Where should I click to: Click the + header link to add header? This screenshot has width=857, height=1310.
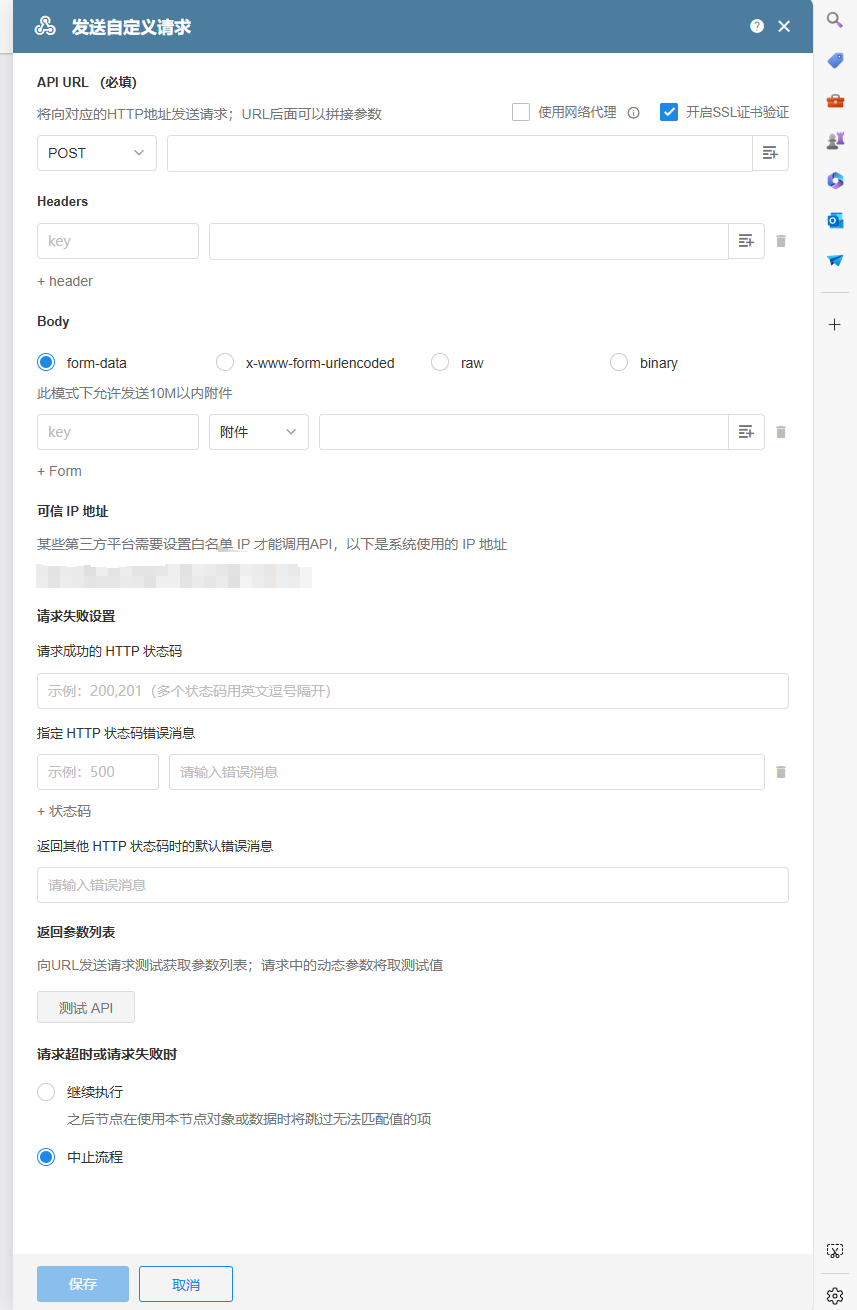click(x=64, y=281)
